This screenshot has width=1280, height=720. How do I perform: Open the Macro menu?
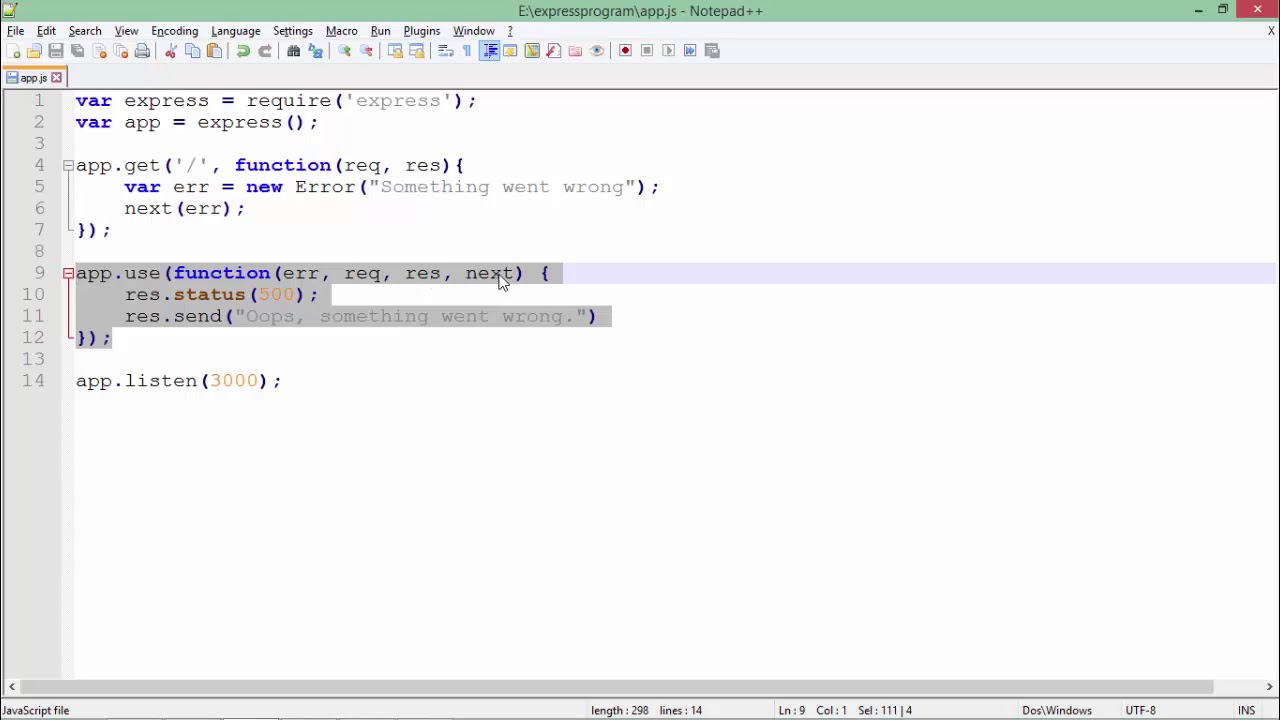coord(341,31)
